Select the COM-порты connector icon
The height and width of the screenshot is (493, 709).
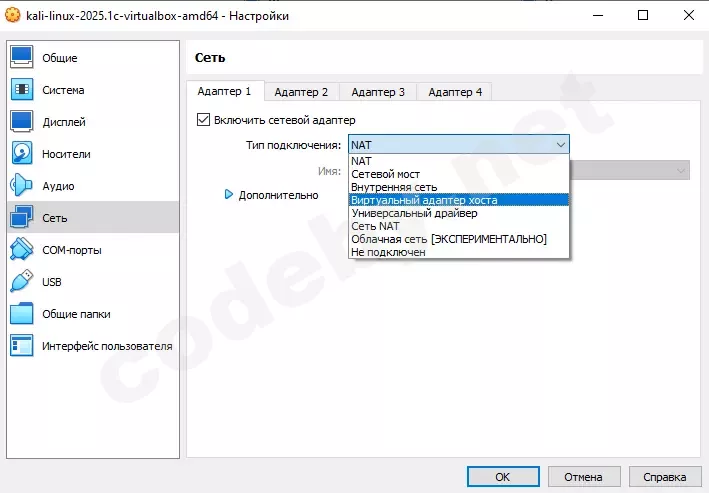point(22,250)
